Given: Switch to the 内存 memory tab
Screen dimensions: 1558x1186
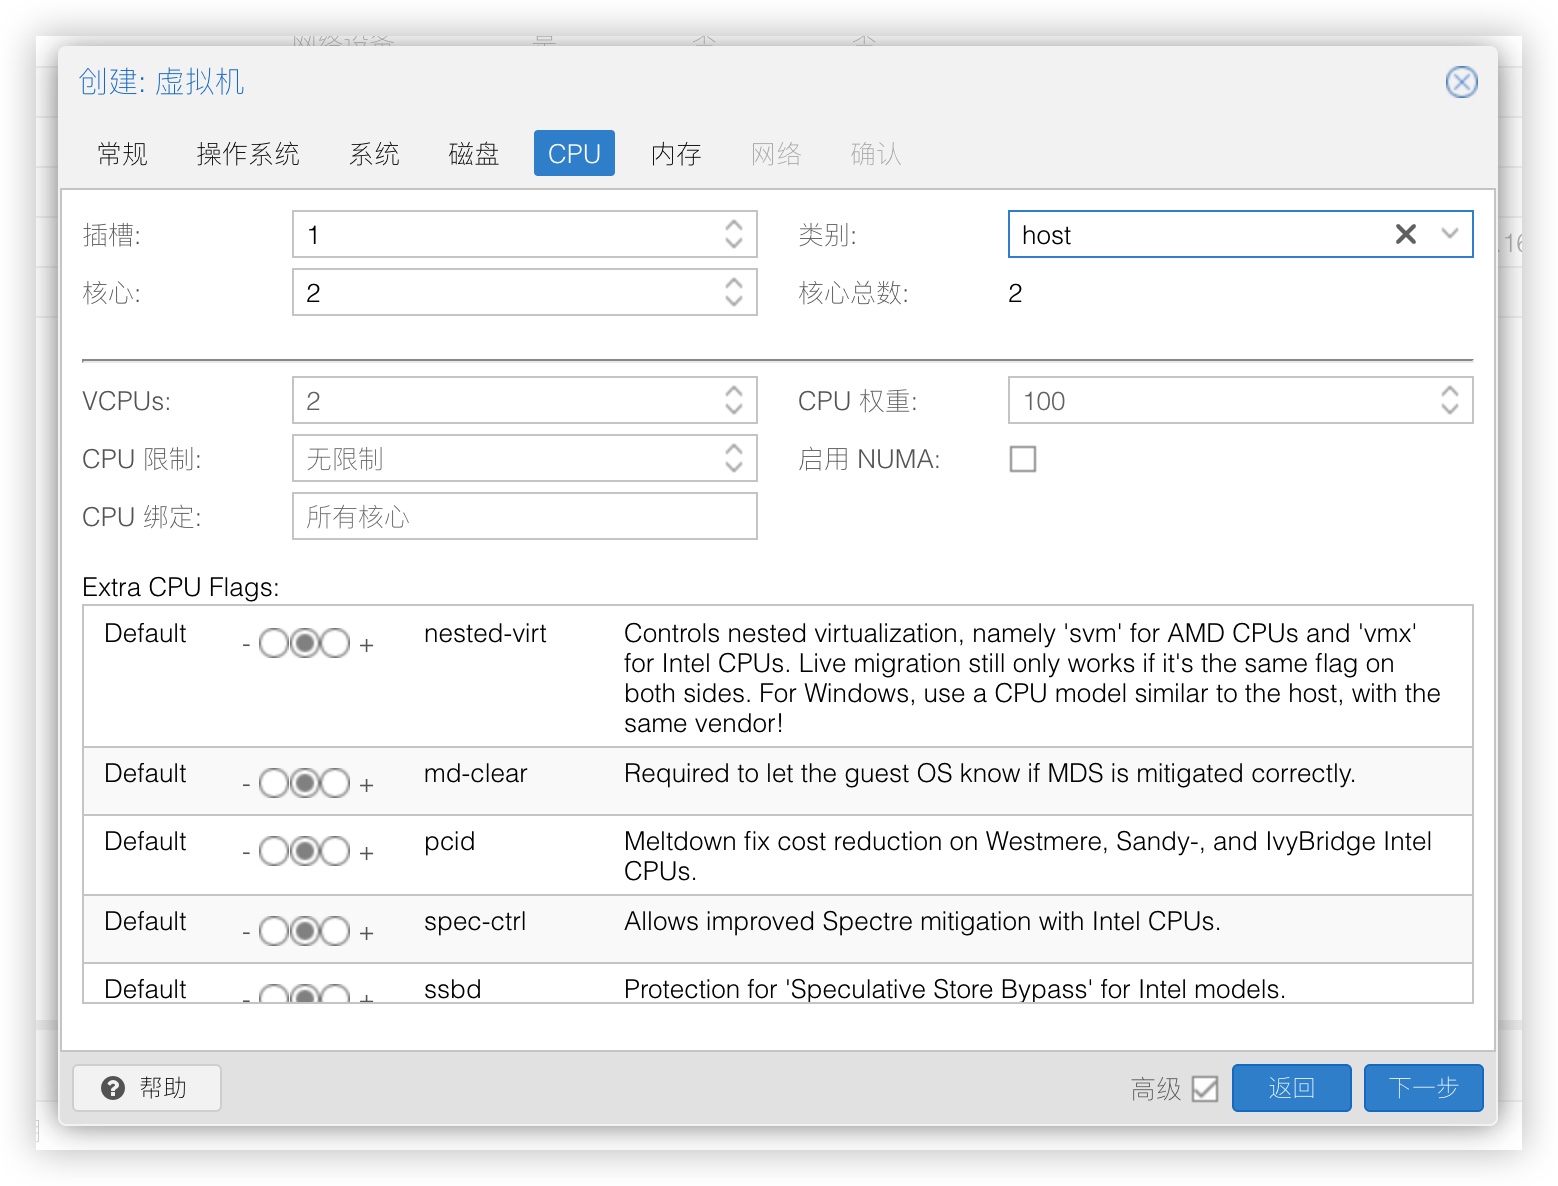Looking at the screenshot, I should click(x=676, y=154).
